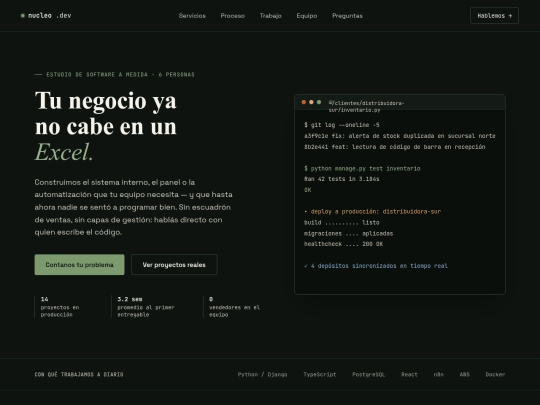This screenshot has height=405, width=540.
Task: Click the commit line 'alerta de stock duplicada'
Action: [400, 136]
